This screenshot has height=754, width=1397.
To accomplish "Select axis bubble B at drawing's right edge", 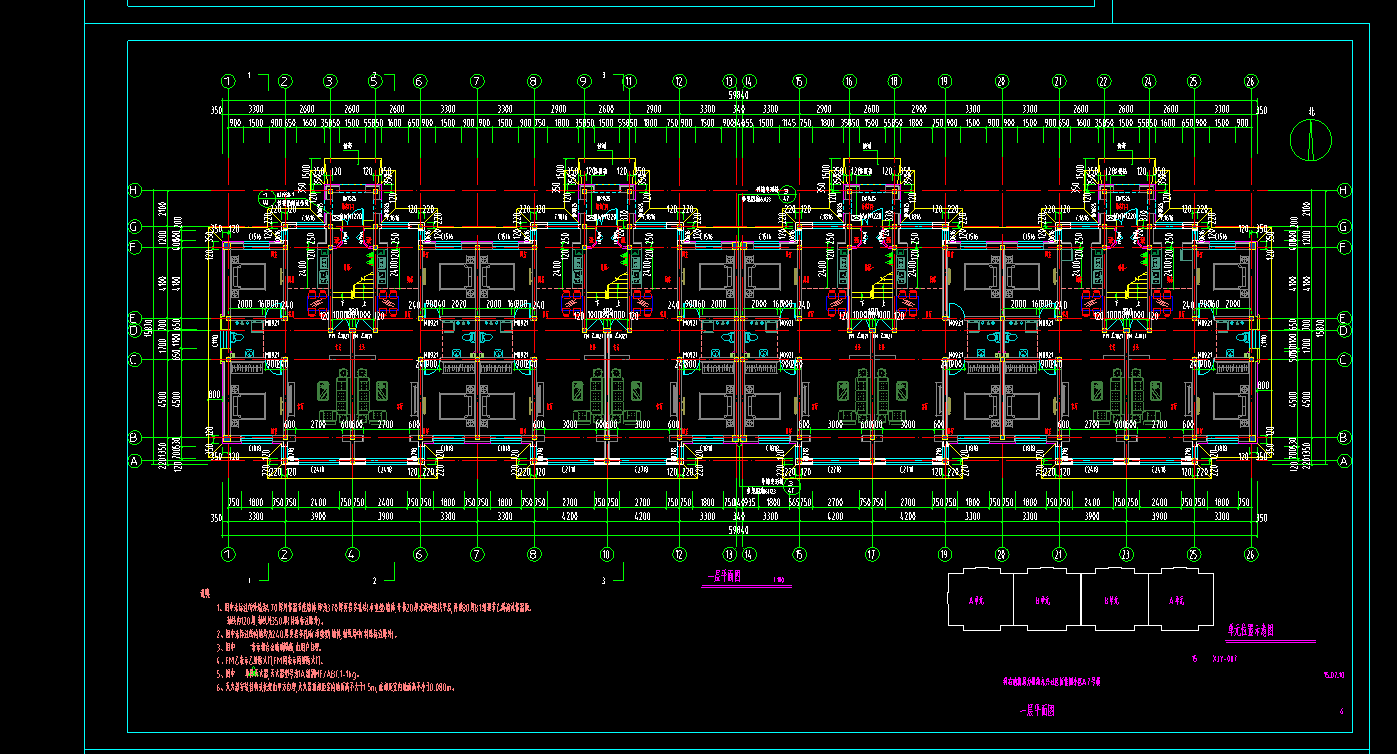I will (x=1344, y=437).
